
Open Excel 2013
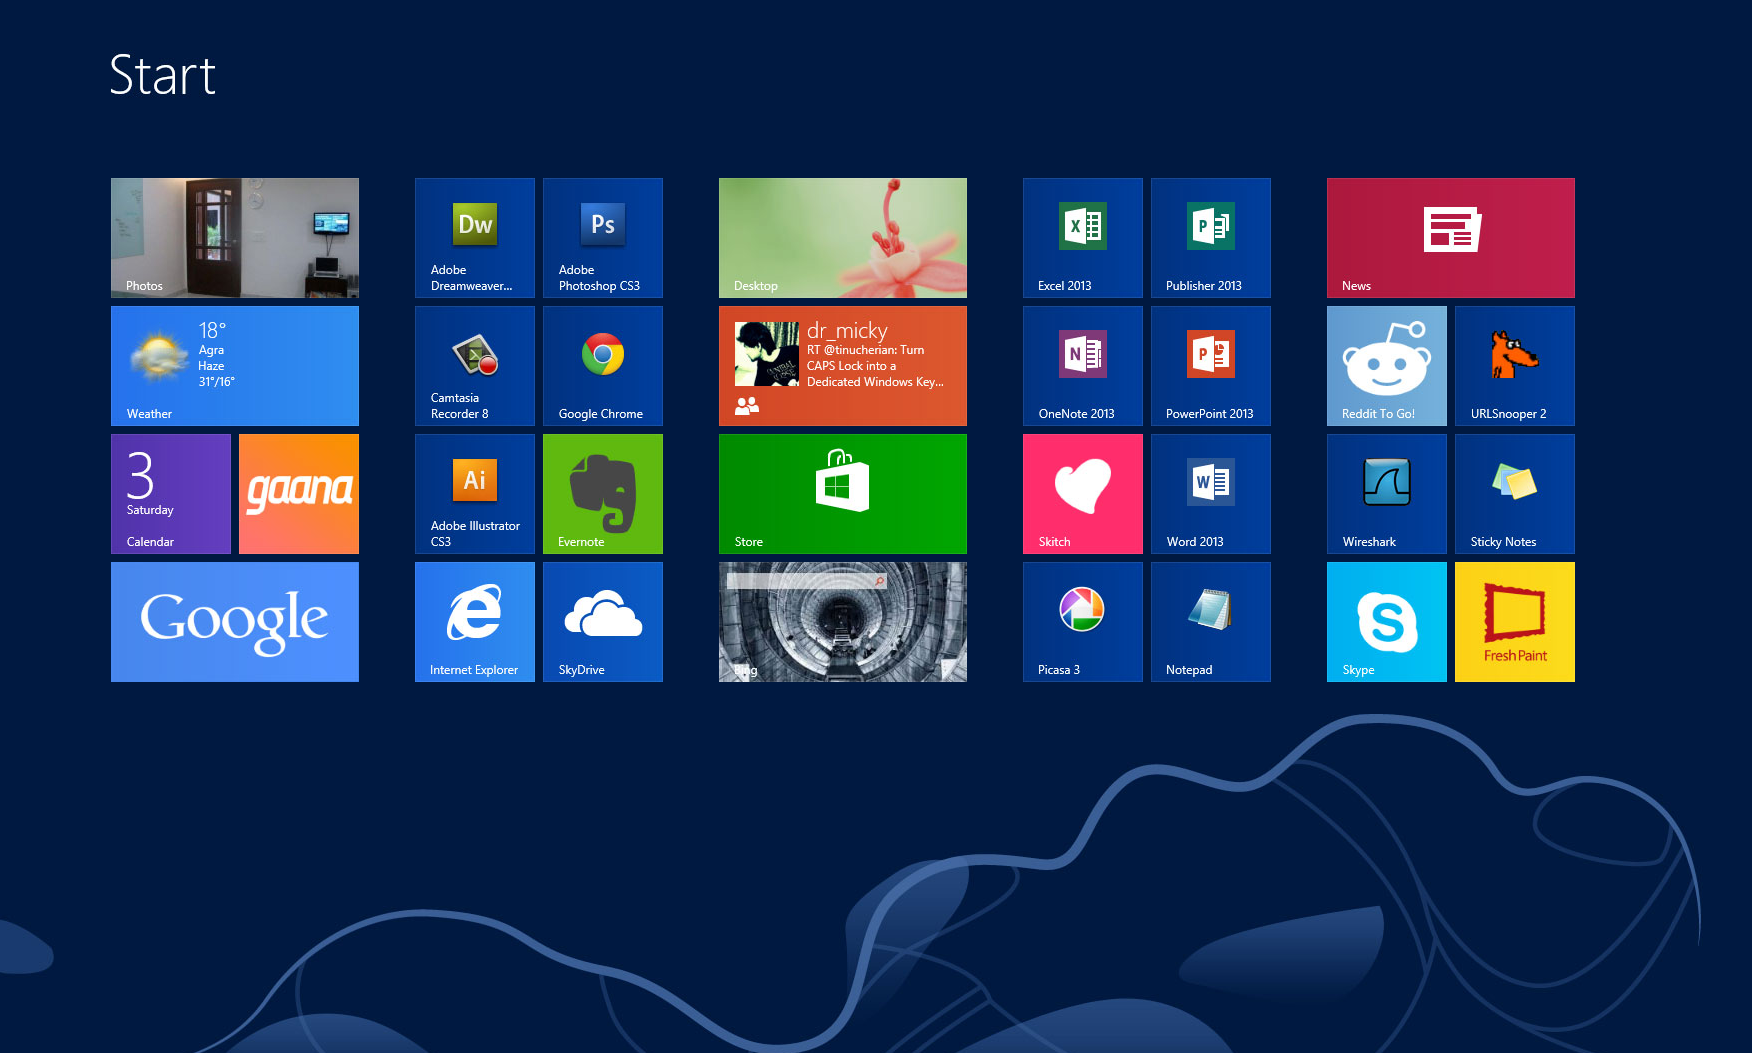point(1083,238)
